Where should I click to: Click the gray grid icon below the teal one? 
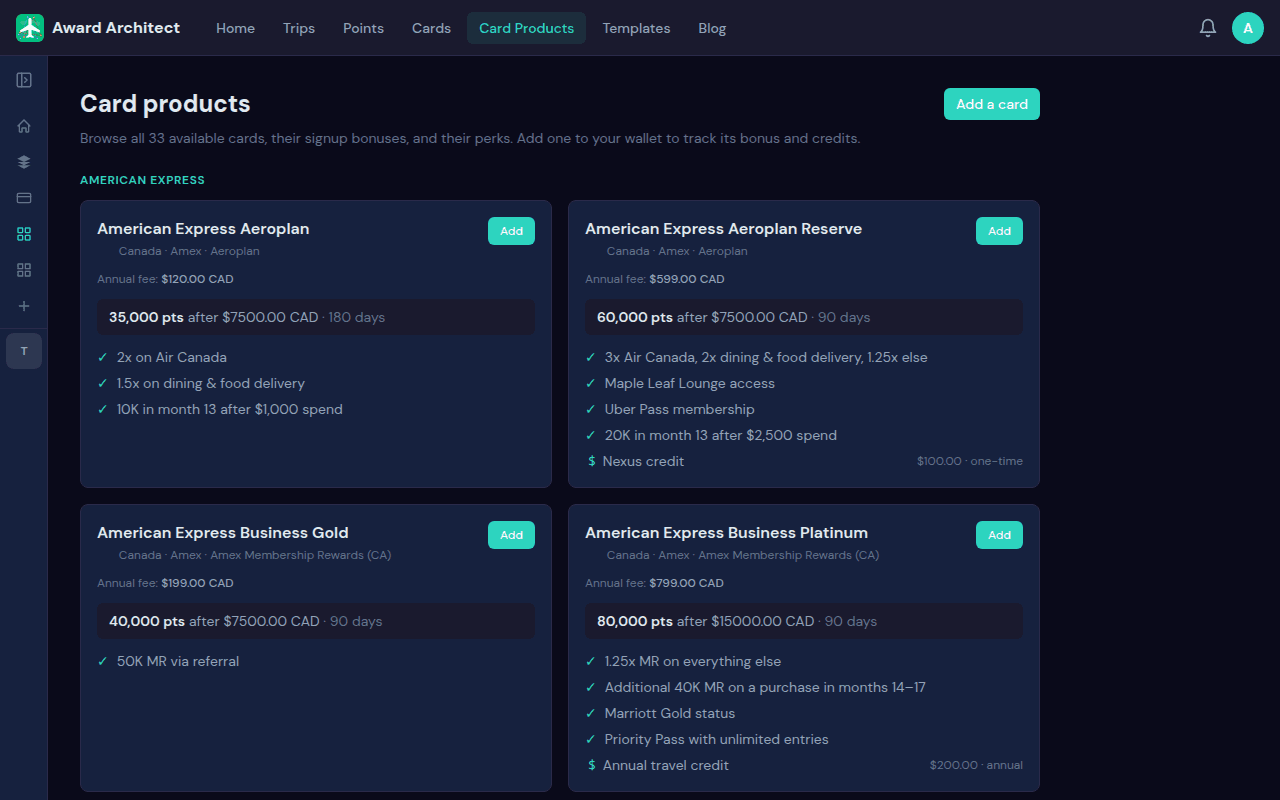pyautogui.click(x=24, y=270)
